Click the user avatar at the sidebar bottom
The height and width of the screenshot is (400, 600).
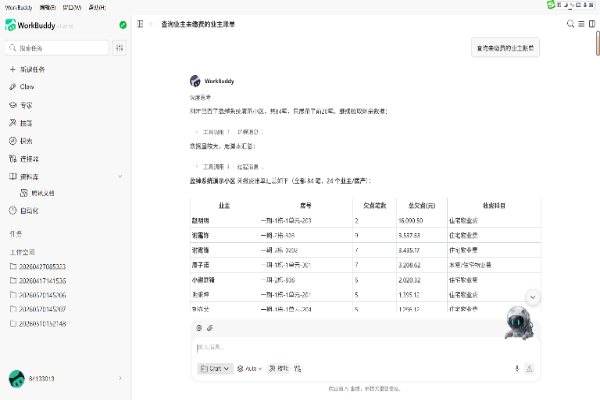(x=16, y=379)
